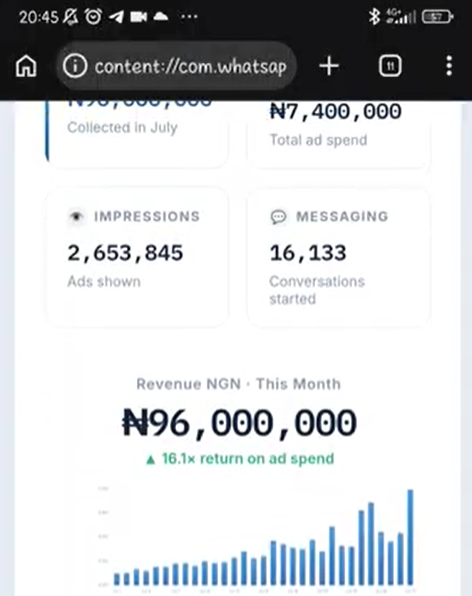
Task: Open the site info icon in address bar
Action: (75, 66)
